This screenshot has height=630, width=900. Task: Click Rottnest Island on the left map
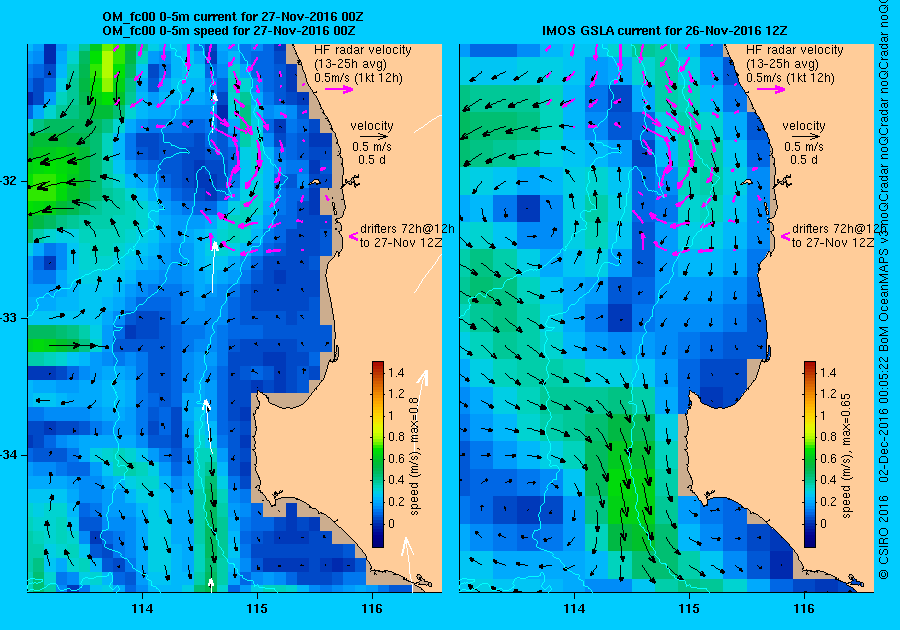tap(315, 182)
